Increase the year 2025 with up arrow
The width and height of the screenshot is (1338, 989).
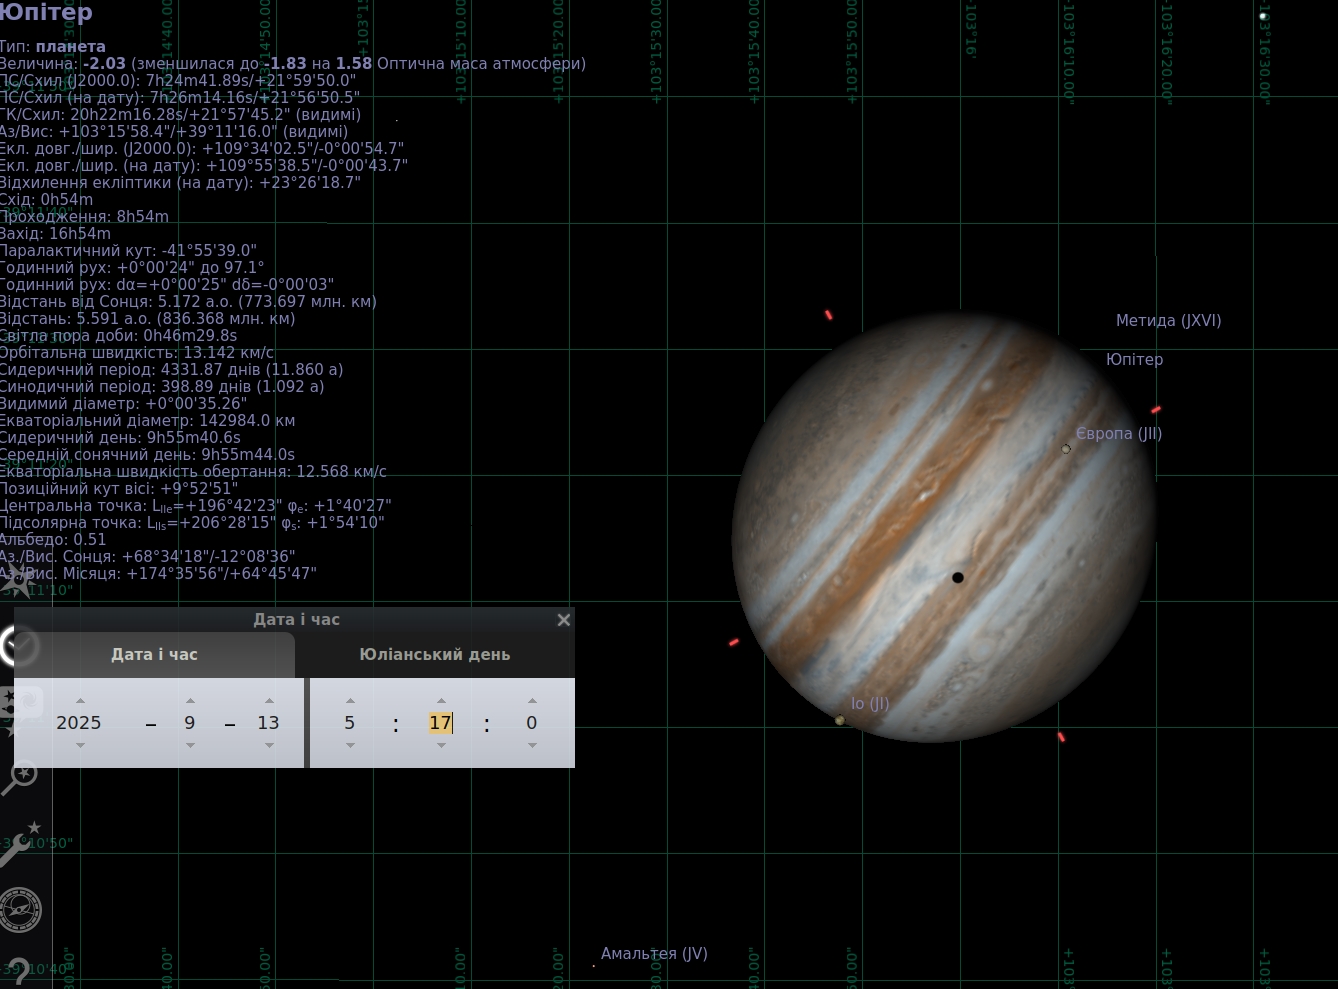tap(80, 700)
